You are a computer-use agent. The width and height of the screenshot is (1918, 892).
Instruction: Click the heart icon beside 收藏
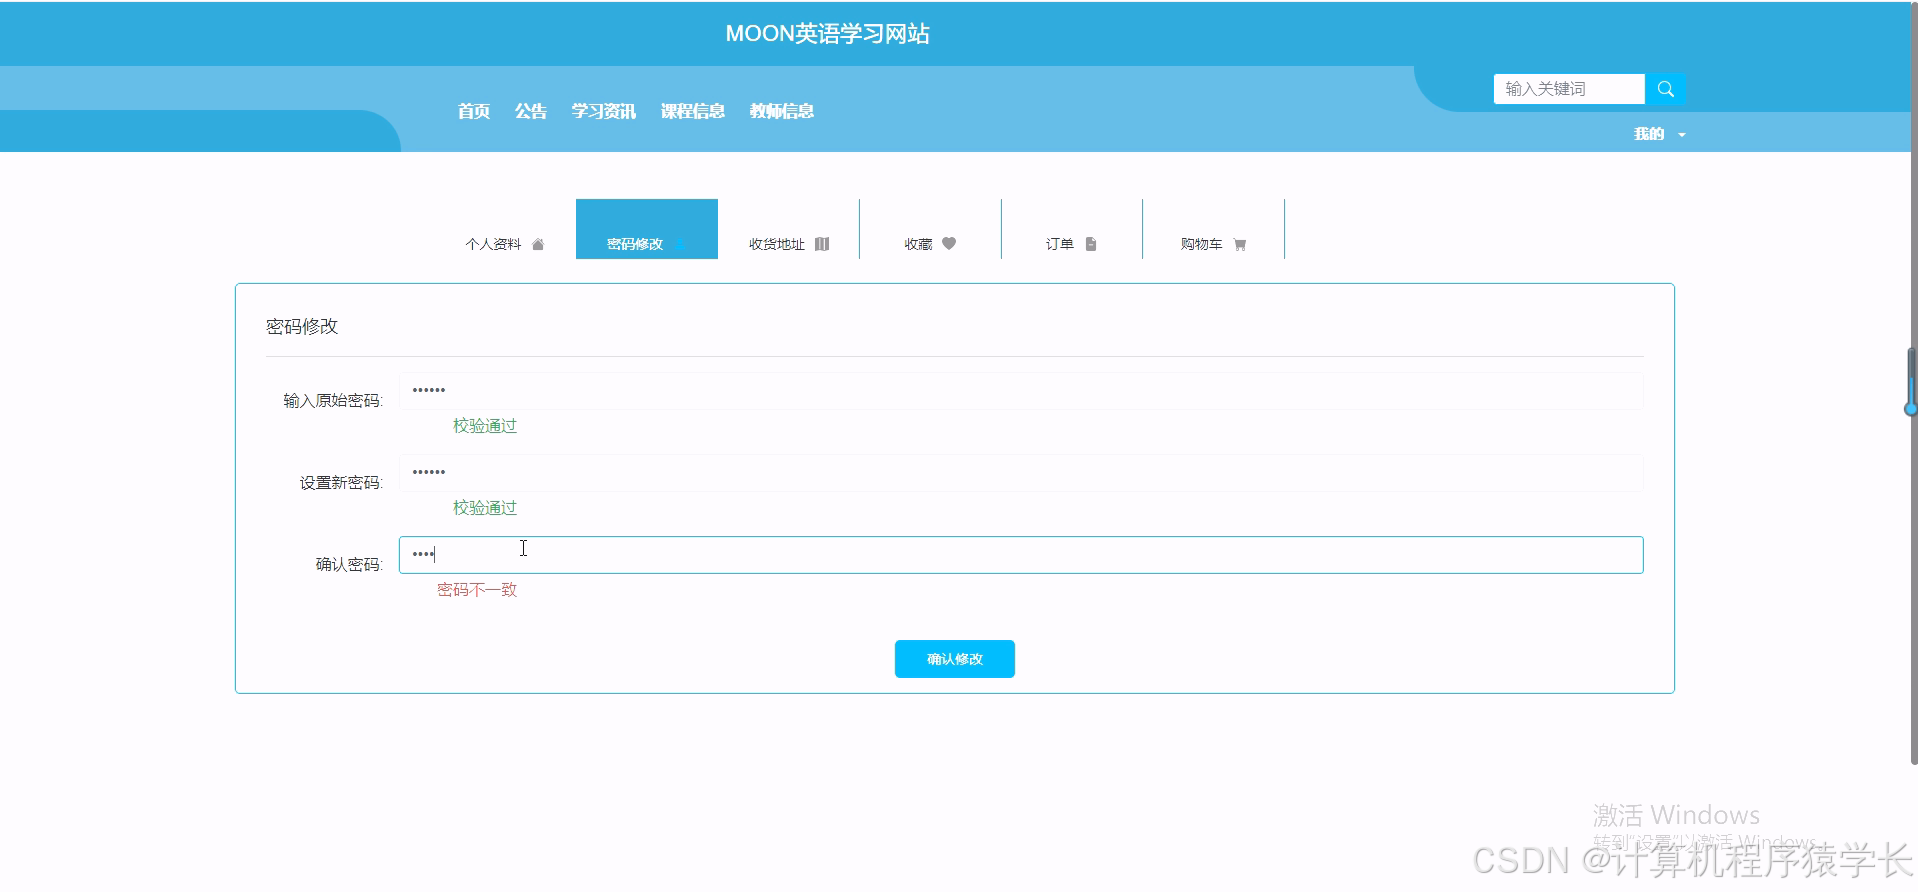949,243
